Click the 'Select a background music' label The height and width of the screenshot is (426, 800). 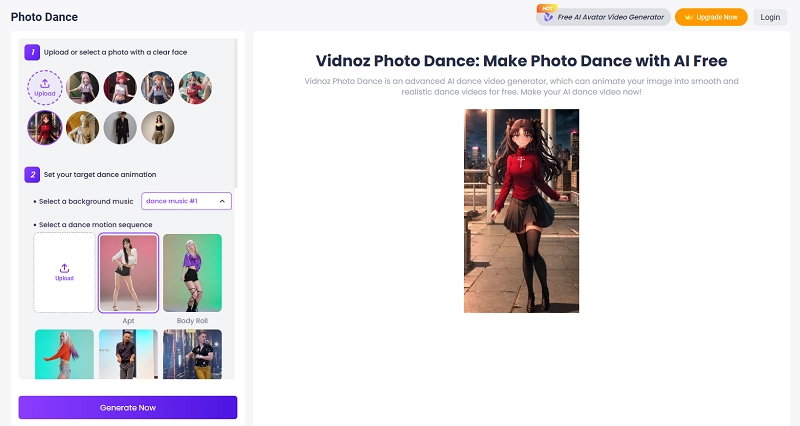[x=86, y=202]
